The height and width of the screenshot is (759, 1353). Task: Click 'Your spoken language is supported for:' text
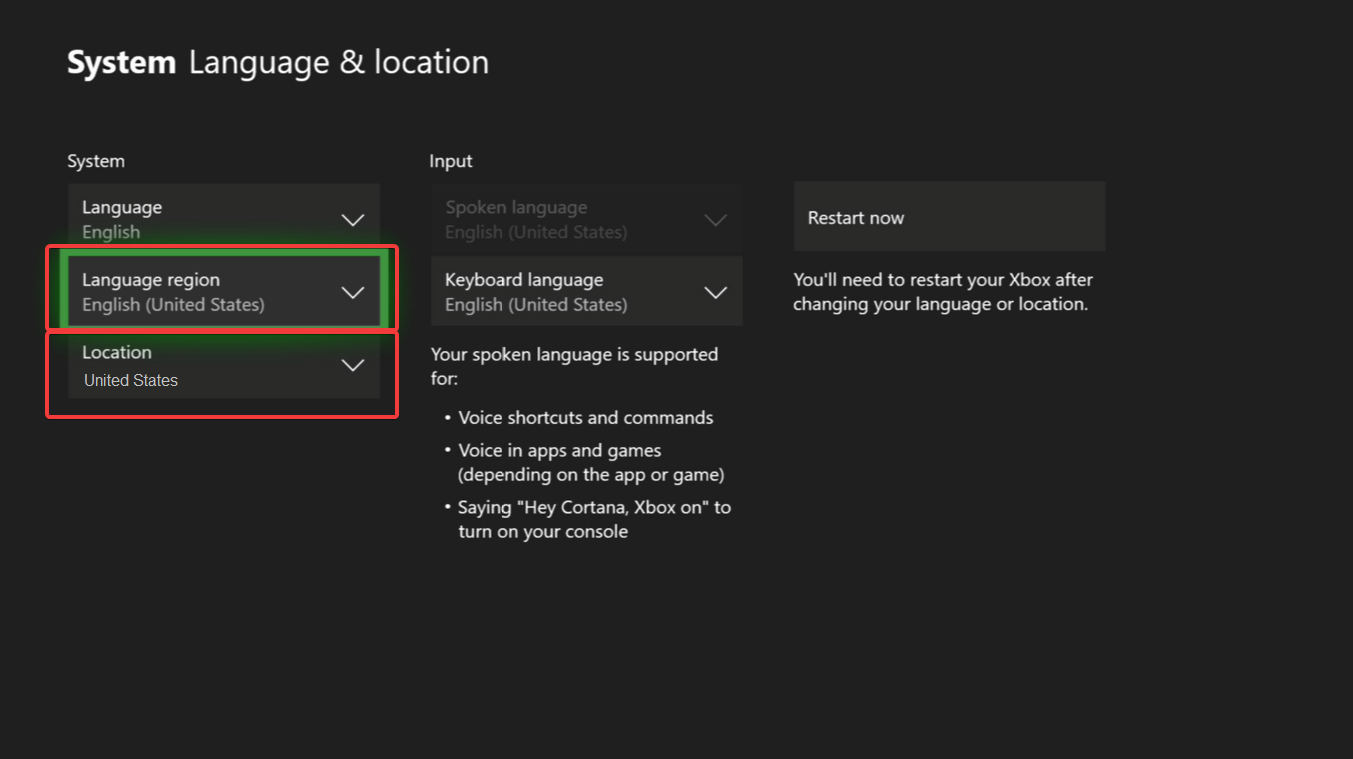pos(574,366)
